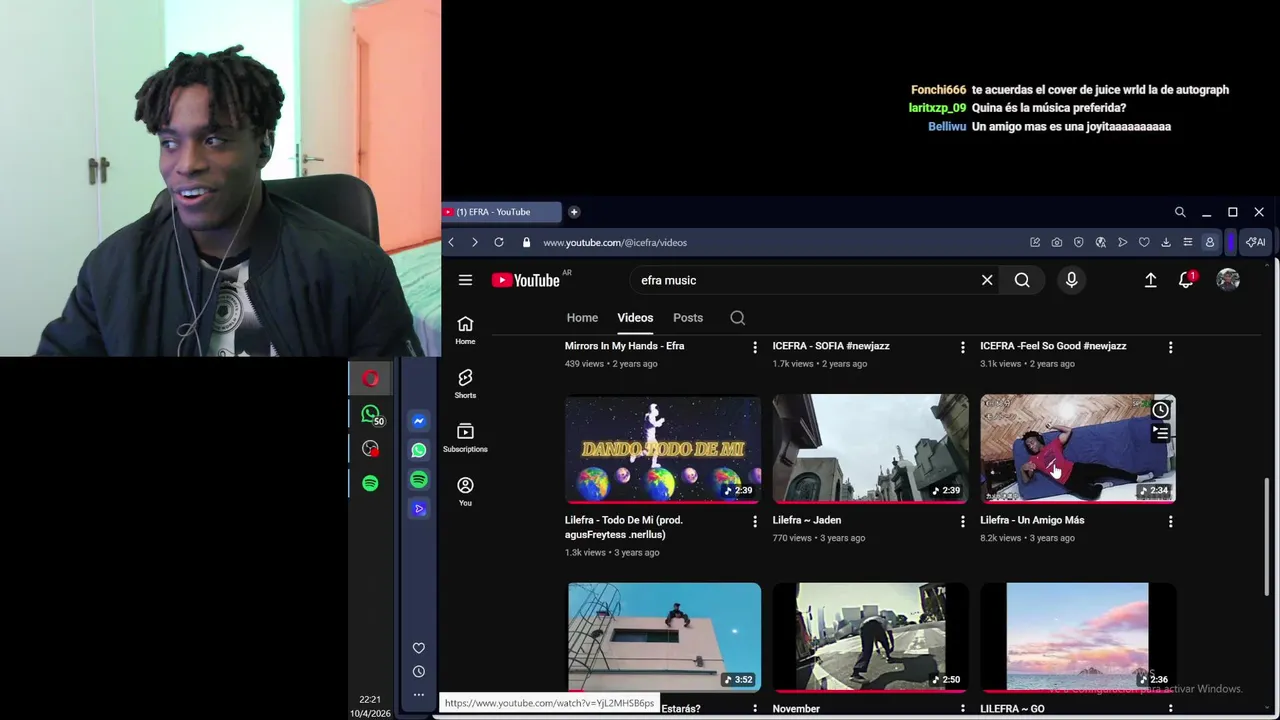Open the ad blocker shield icon
Screen dimensions: 1280x720
1079,242
